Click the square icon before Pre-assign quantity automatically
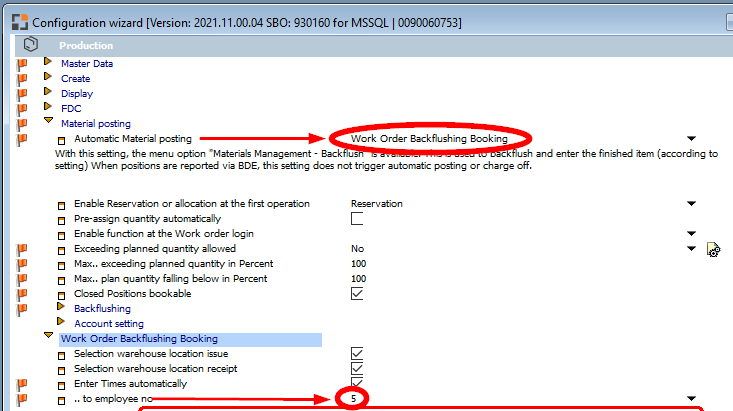 (62, 219)
